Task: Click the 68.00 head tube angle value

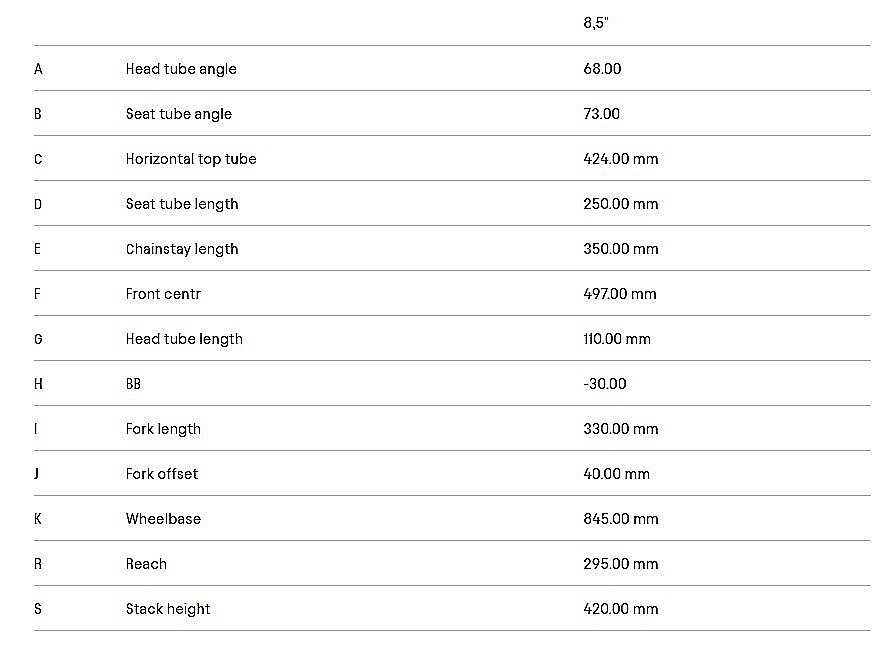Action: point(602,69)
